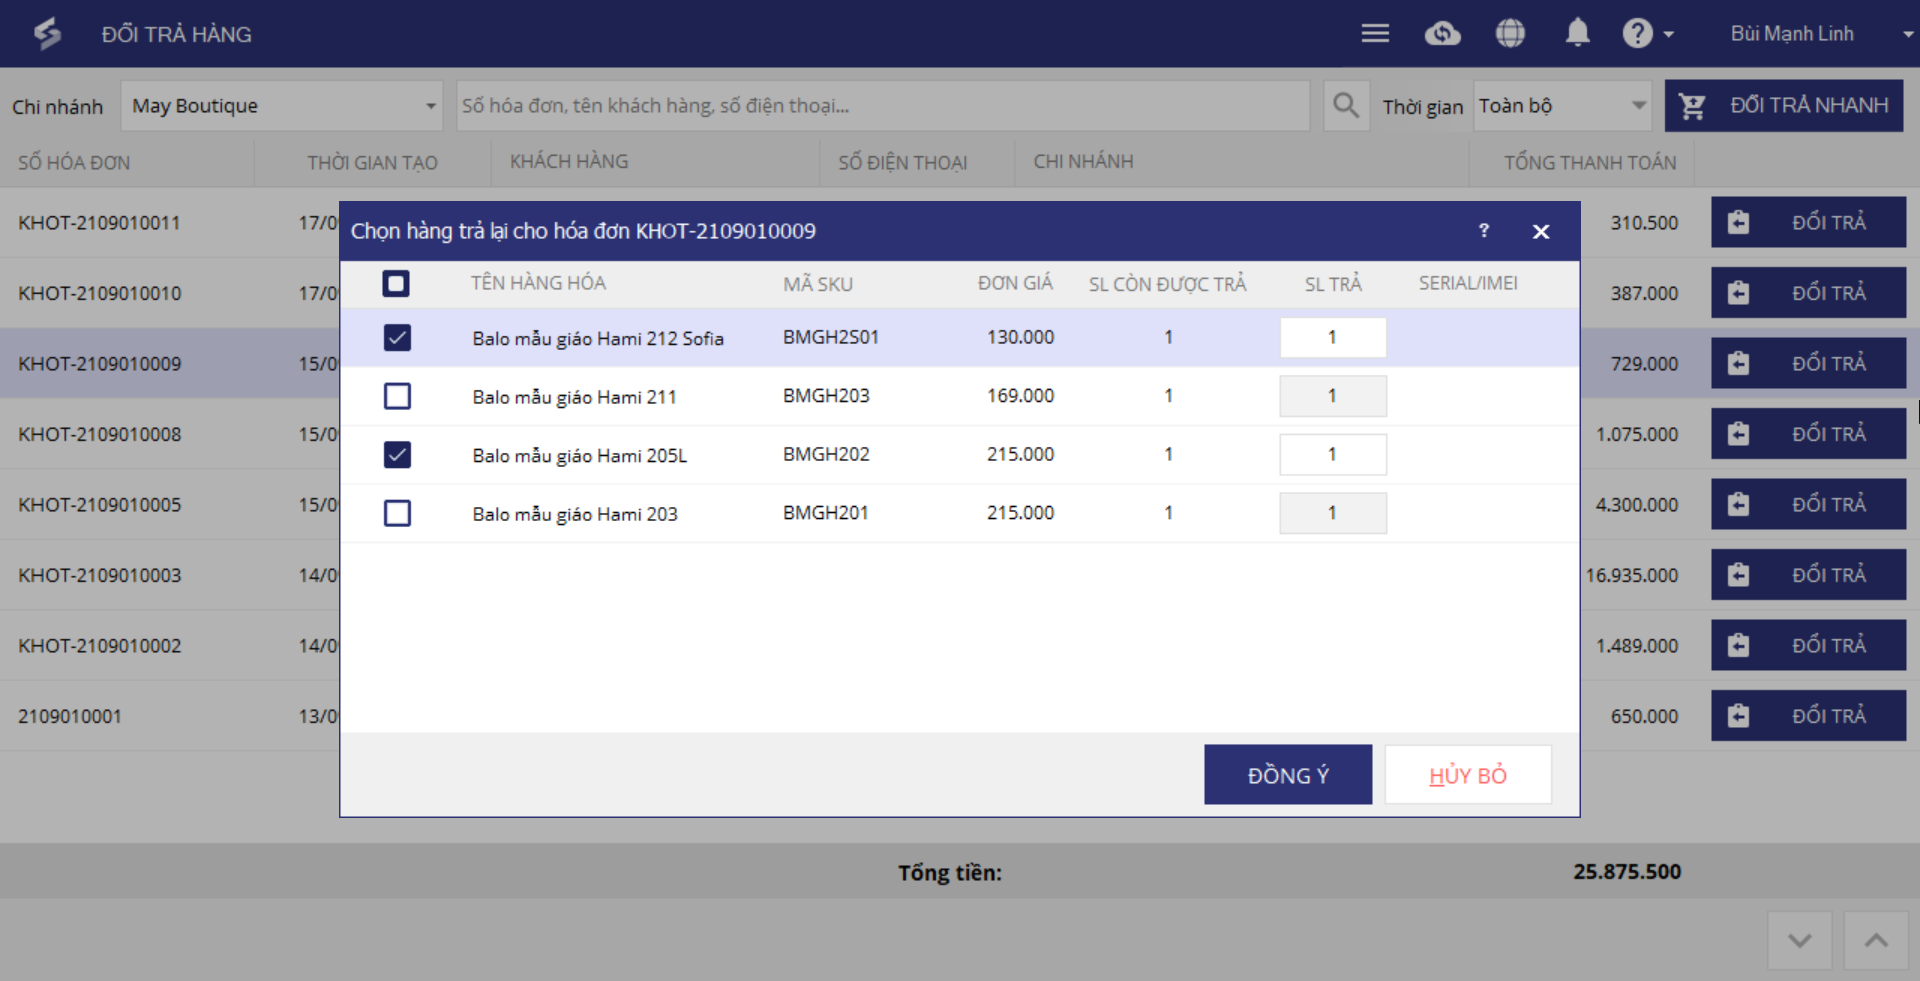Screen dimensions: 1920x981
Task: Click SL TRẢ field for Hami 205L
Action: coord(1332,455)
